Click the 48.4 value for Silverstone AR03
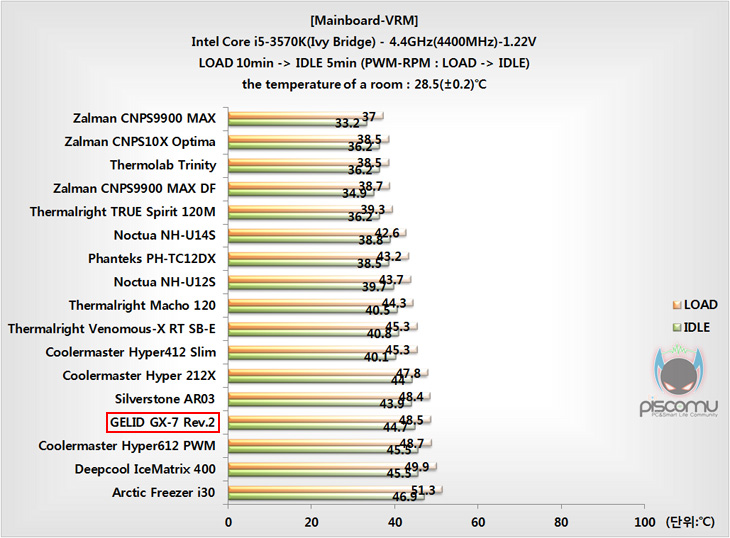This screenshot has height=538, width=730. 411,397
